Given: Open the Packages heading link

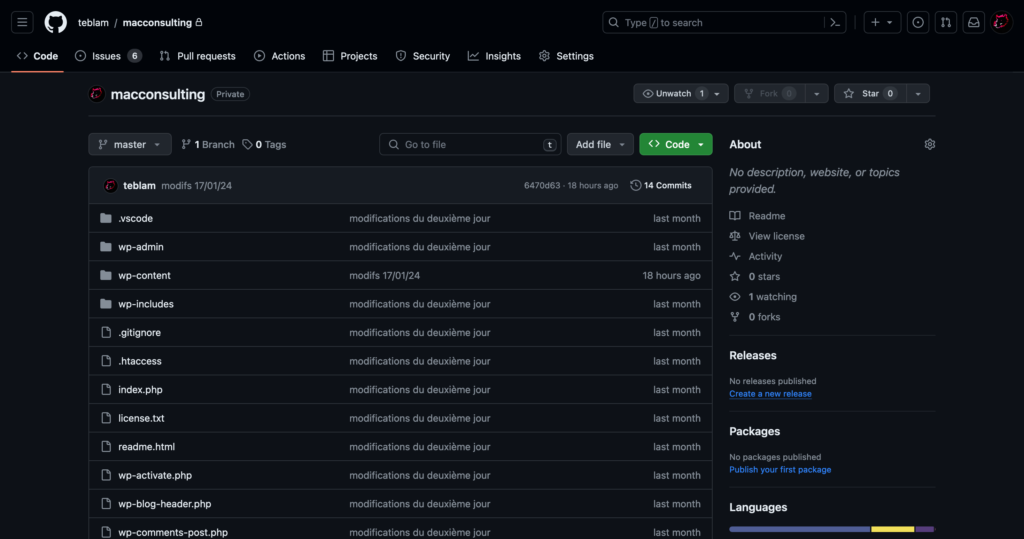Looking at the screenshot, I should 754,431.
